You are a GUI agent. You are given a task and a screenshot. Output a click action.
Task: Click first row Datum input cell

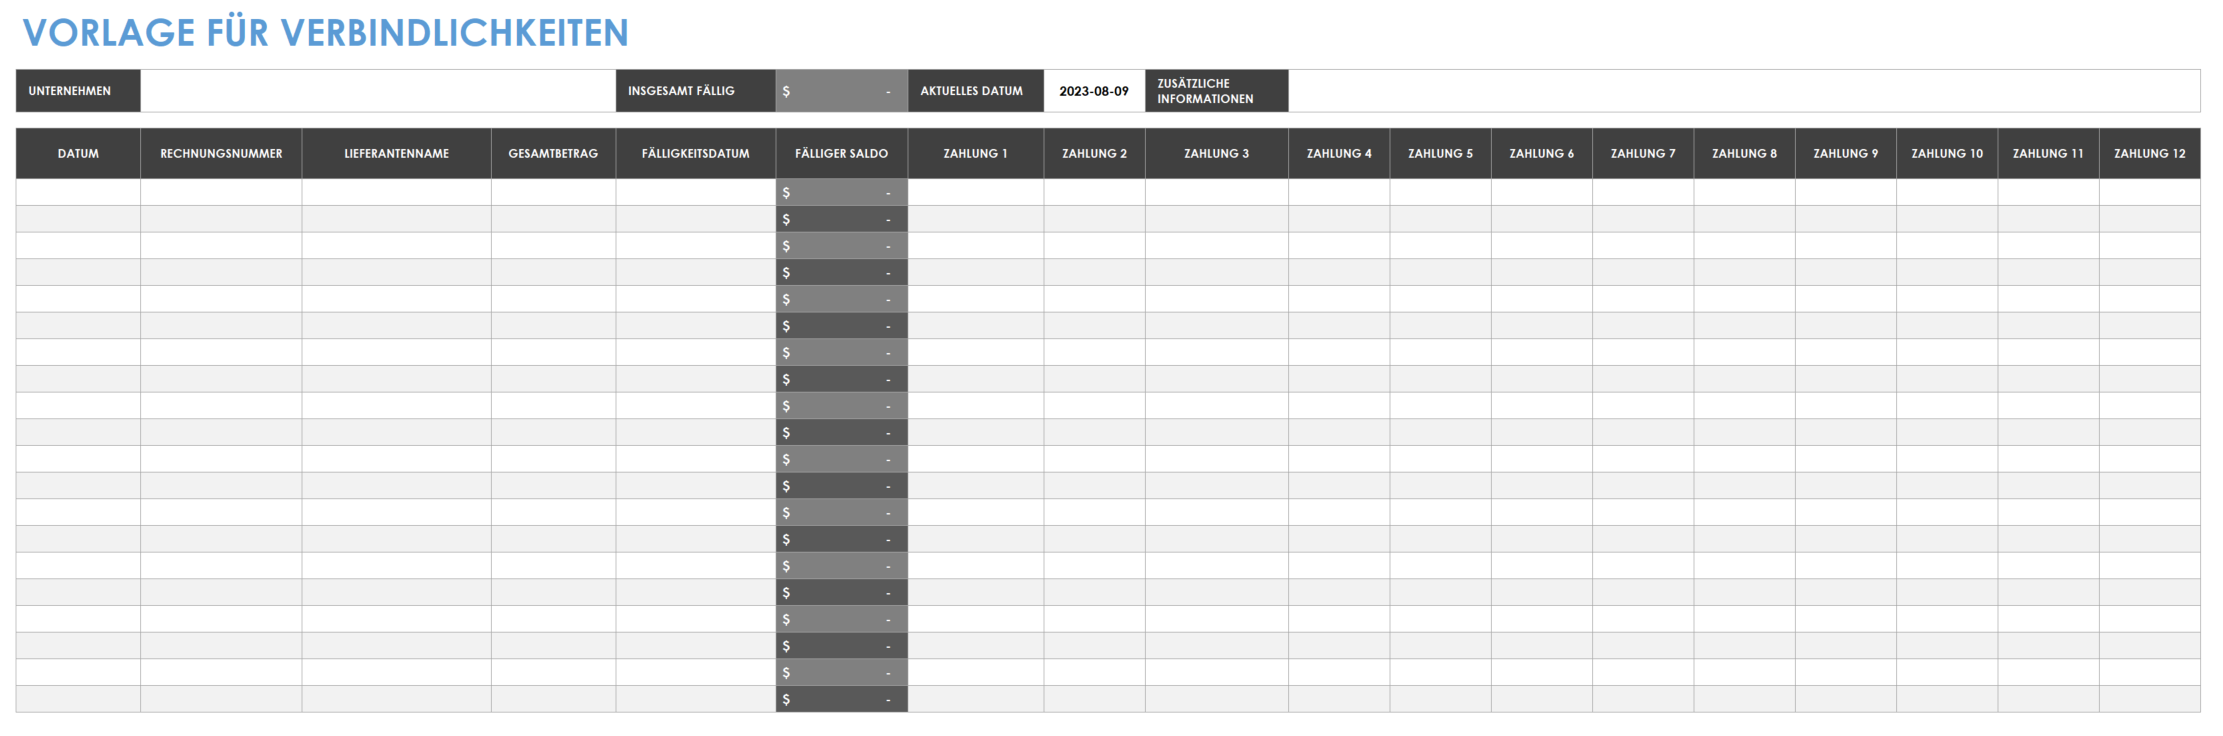coord(78,192)
